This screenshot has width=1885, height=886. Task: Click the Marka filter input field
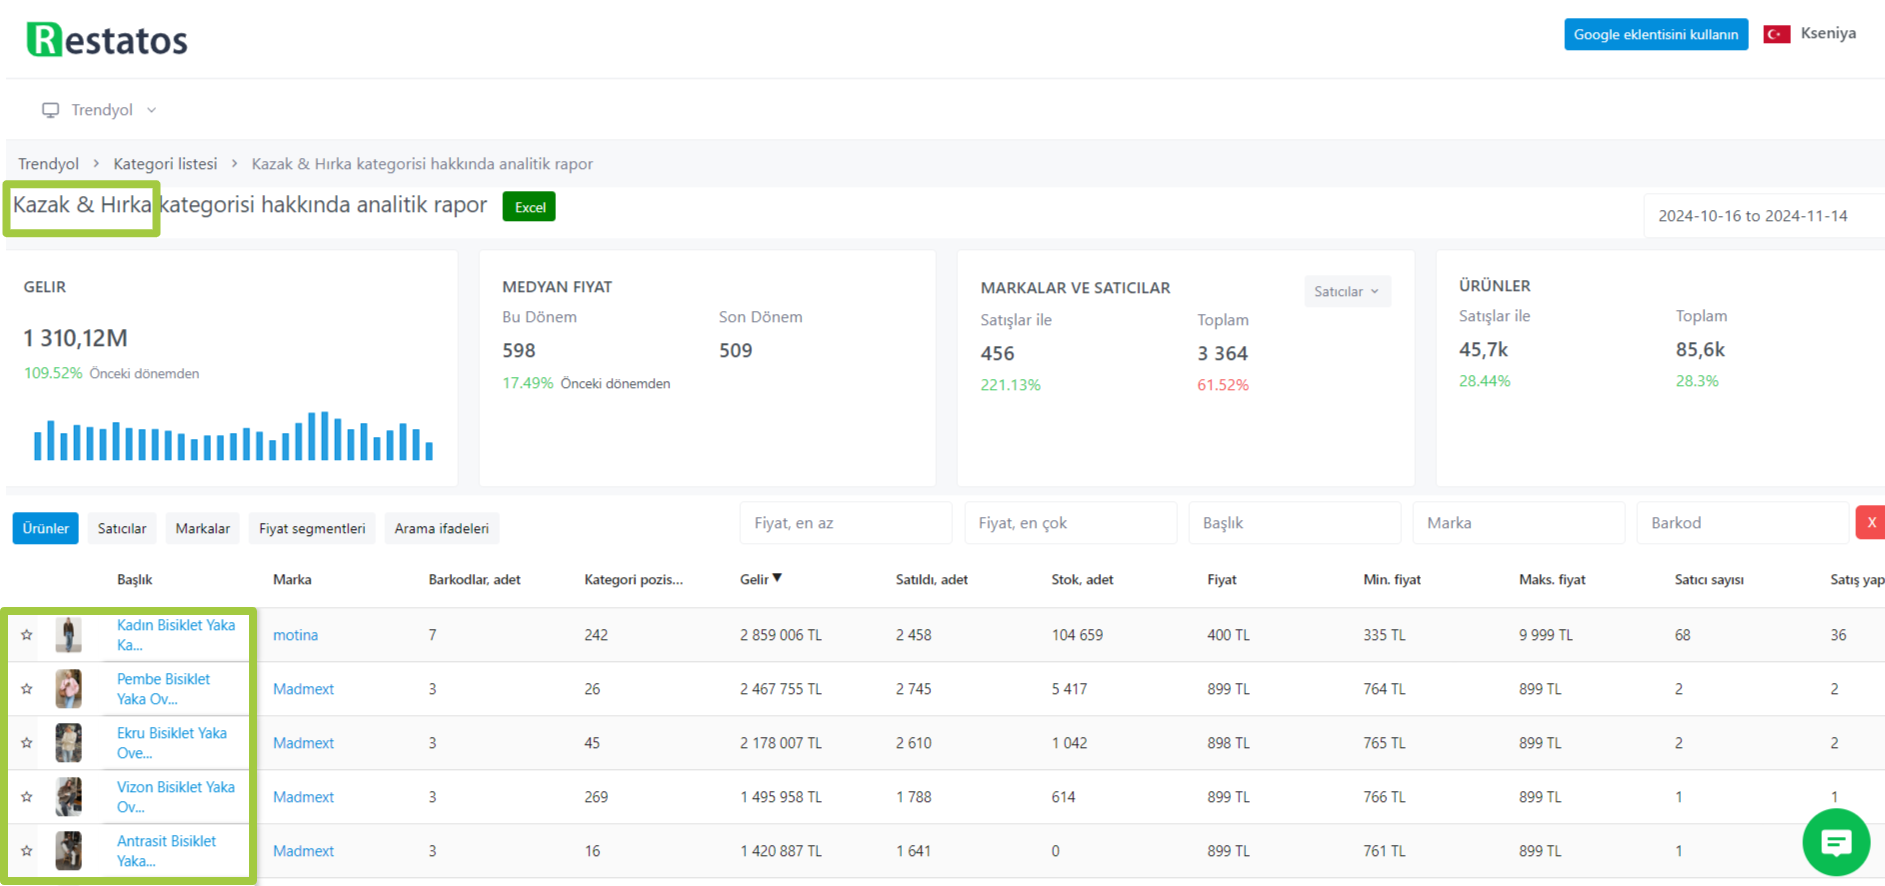pyautogui.click(x=1518, y=523)
